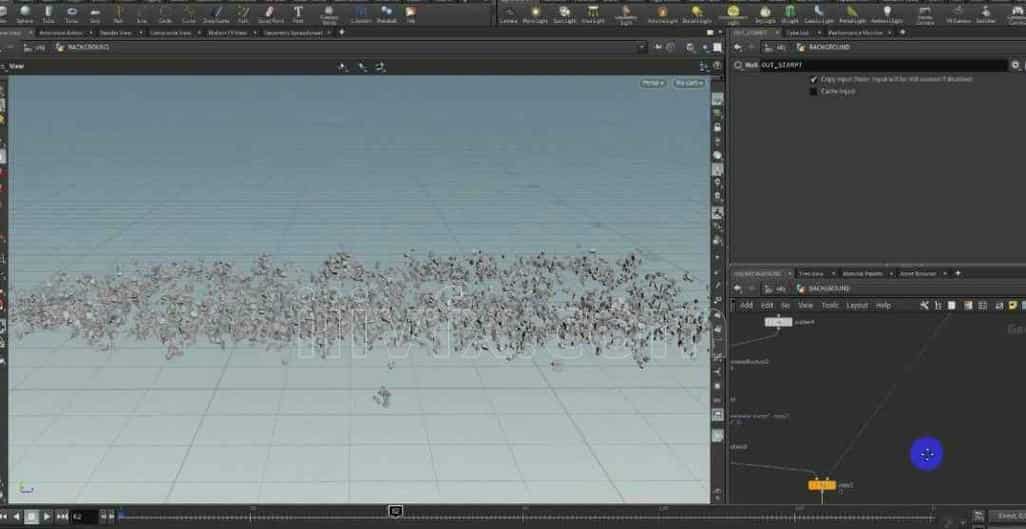
Task: Add a Portal Light from the shelf
Action: pyautogui.click(x=853, y=13)
